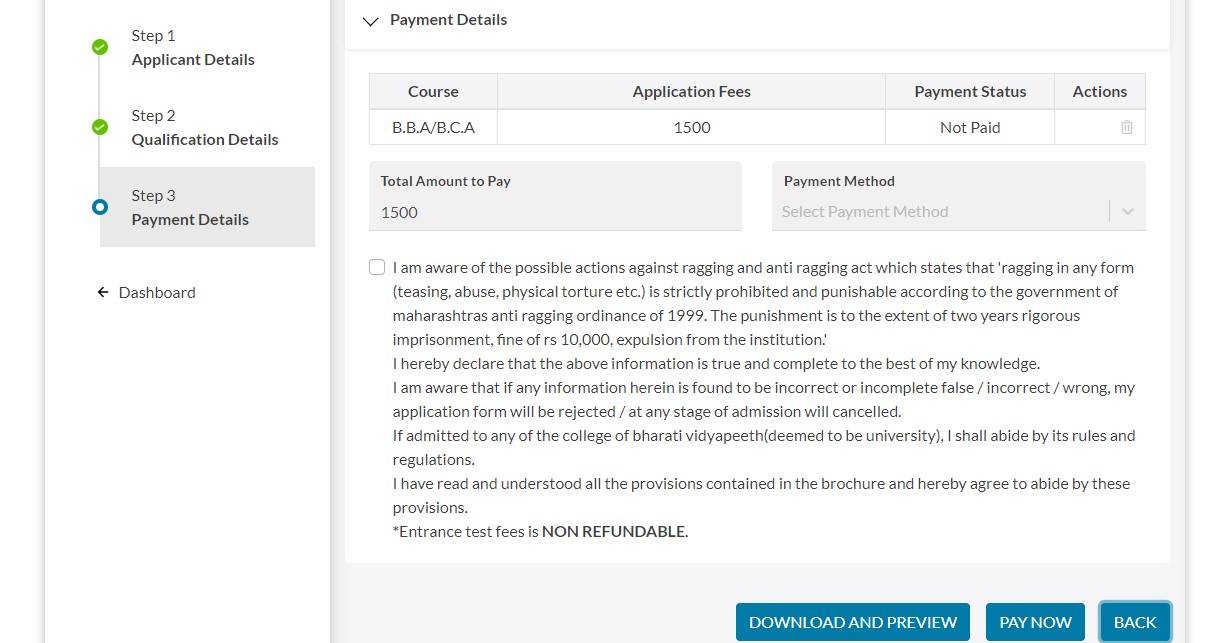Image resolution: width=1211 pixels, height=643 pixels.
Task: Click the back arrow beside Dashboard
Action: pyautogui.click(x=103, y=292)
